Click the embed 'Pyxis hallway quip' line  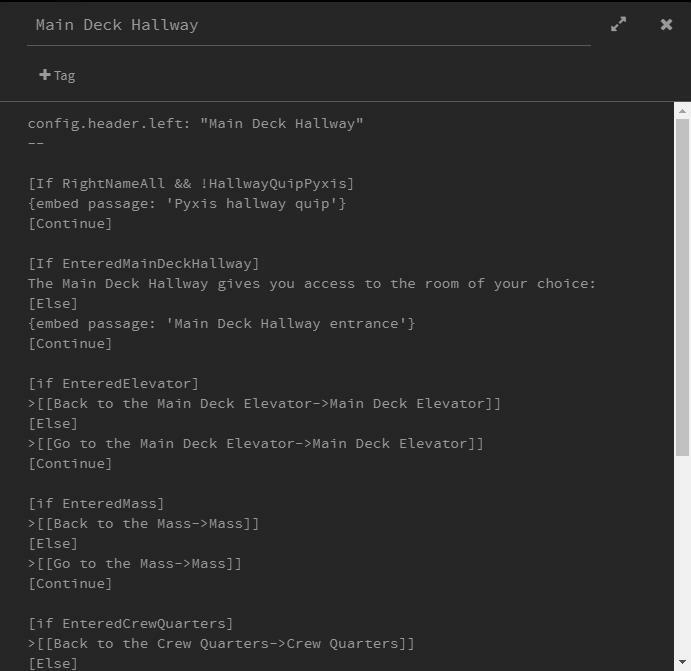[x=187, y=203]
